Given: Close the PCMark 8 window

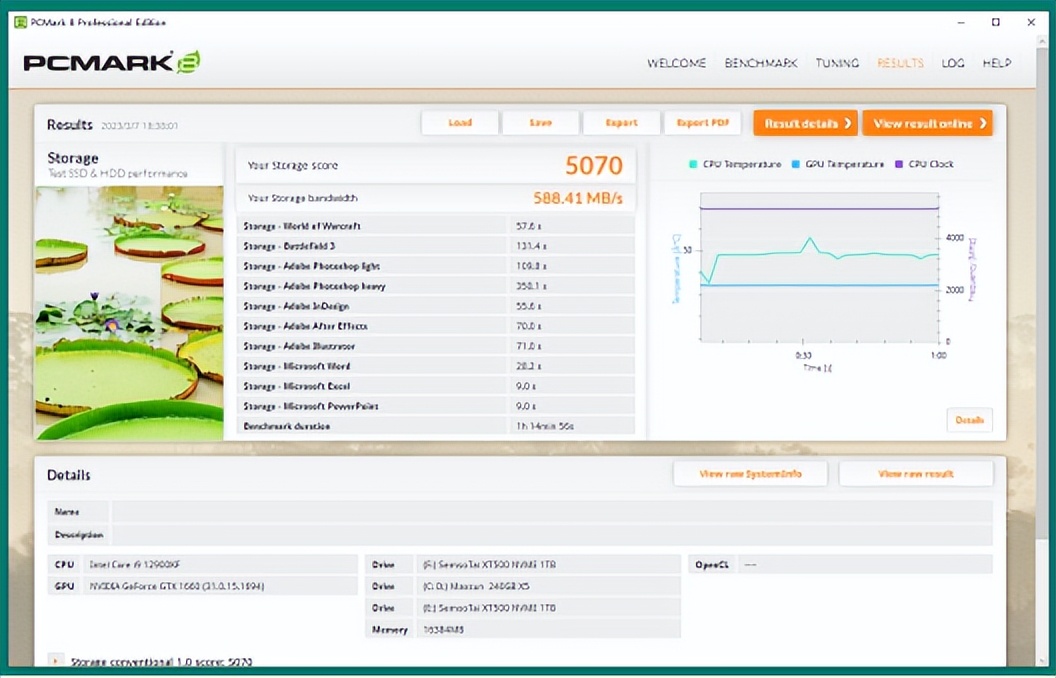Looking at the screenshot, I should (1031, 22).
